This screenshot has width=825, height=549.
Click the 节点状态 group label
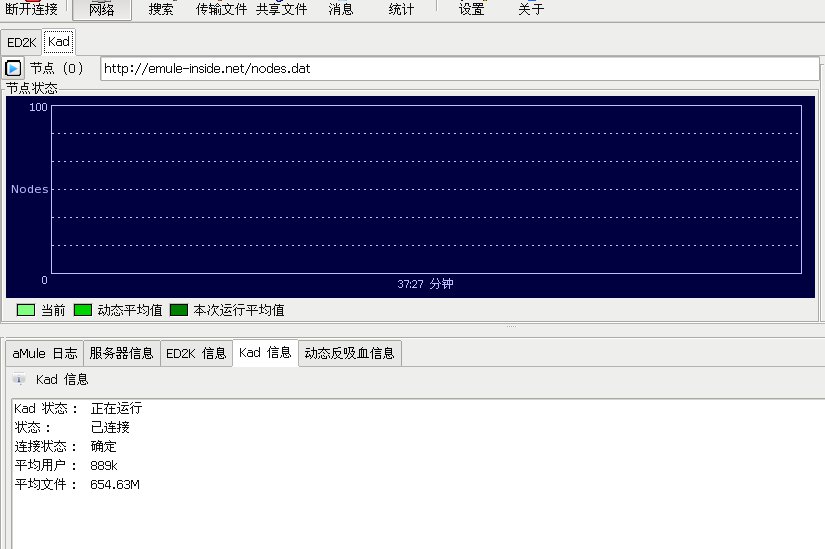click(32, 88)
